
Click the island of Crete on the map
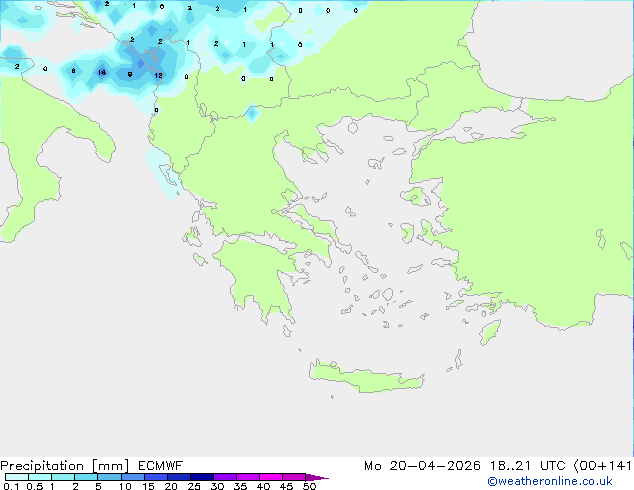point(364,377)
